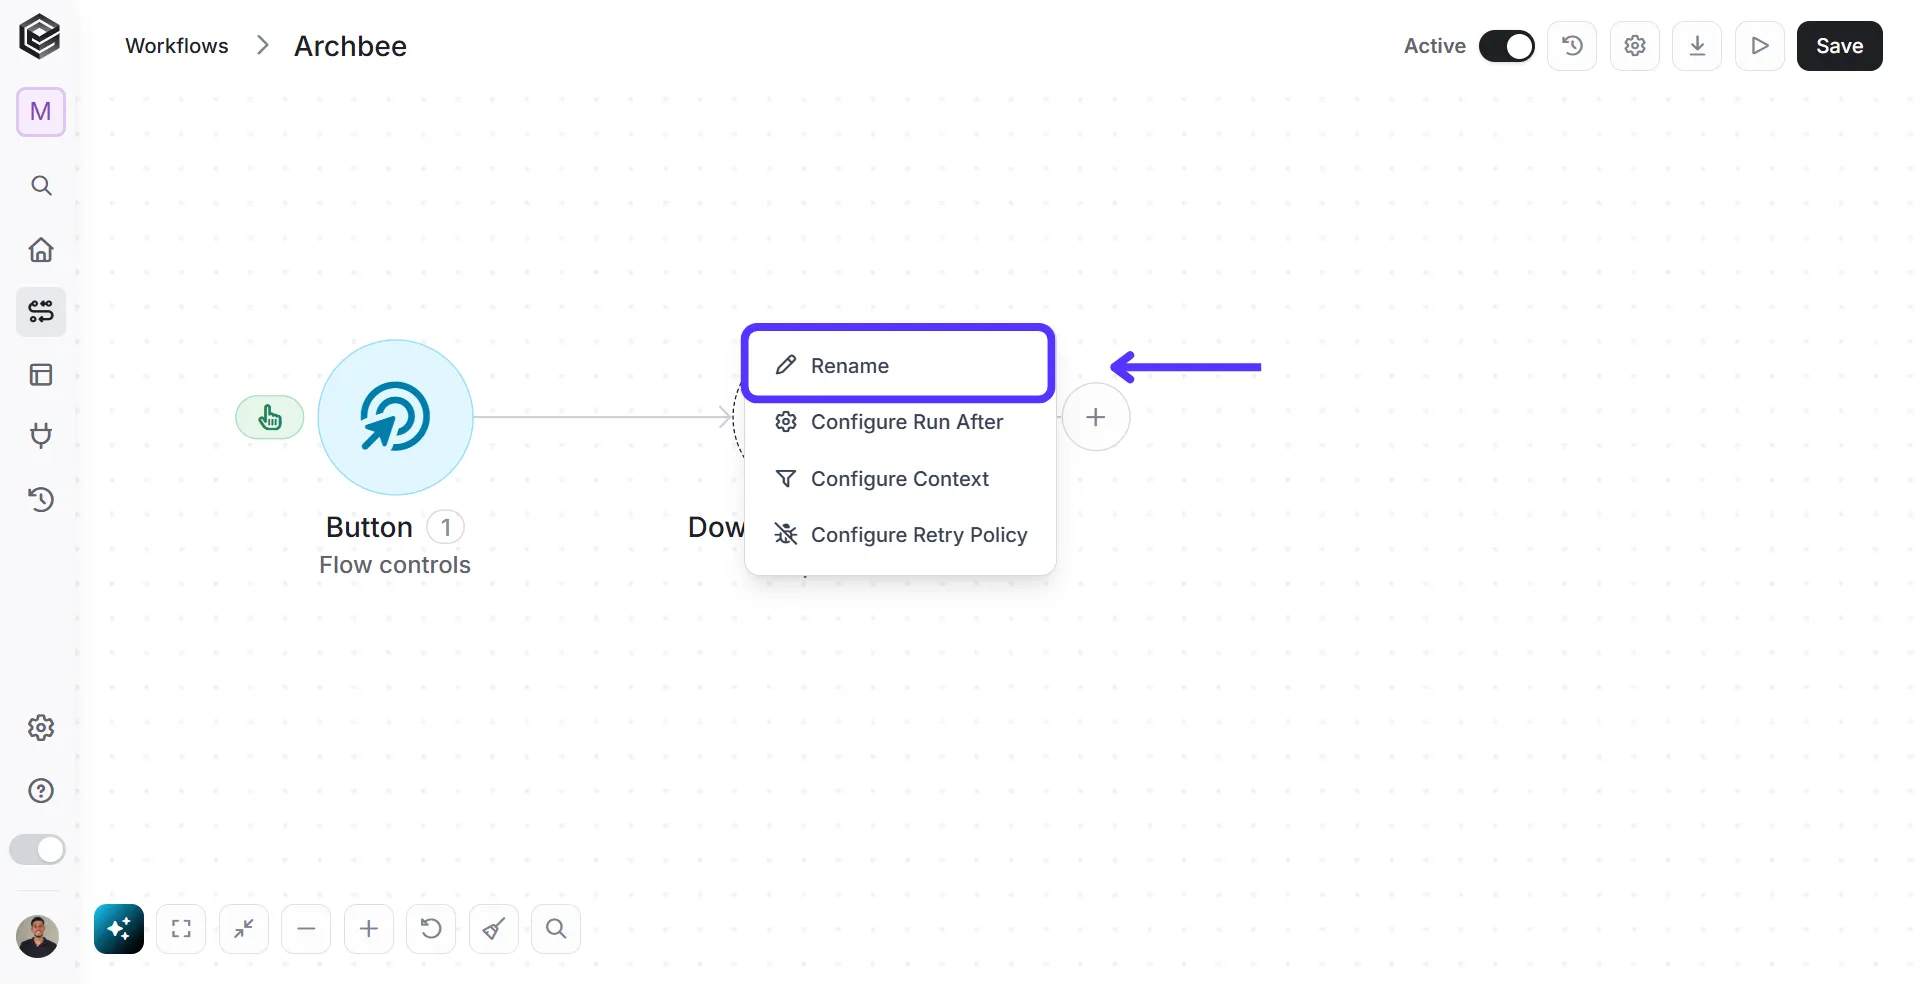1916x984 pixels.
Task: Open search in the sidebar
Action: (41, 186)
